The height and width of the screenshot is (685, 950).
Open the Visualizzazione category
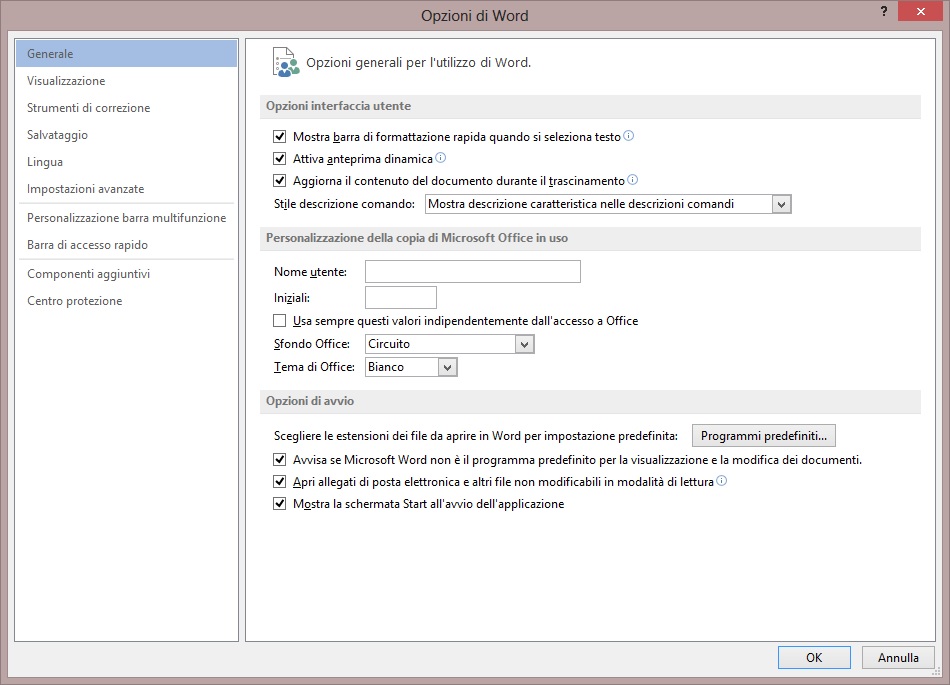coord(126,81)
